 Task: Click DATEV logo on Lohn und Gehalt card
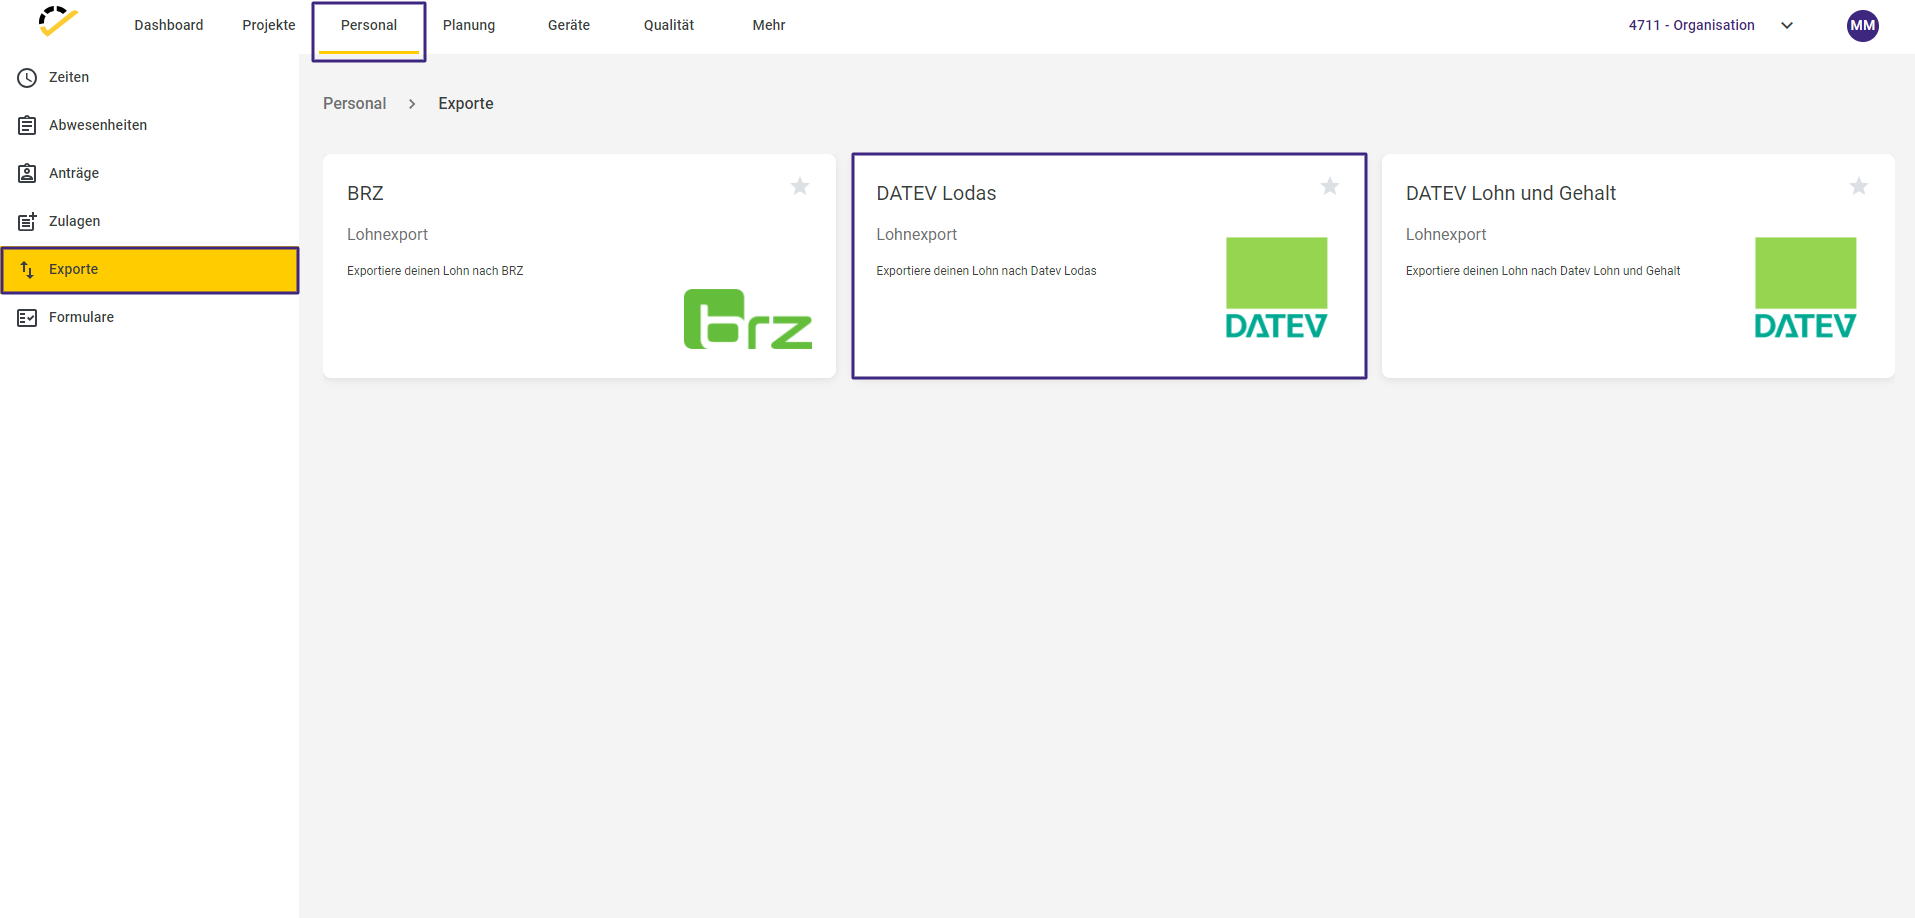1806,289
